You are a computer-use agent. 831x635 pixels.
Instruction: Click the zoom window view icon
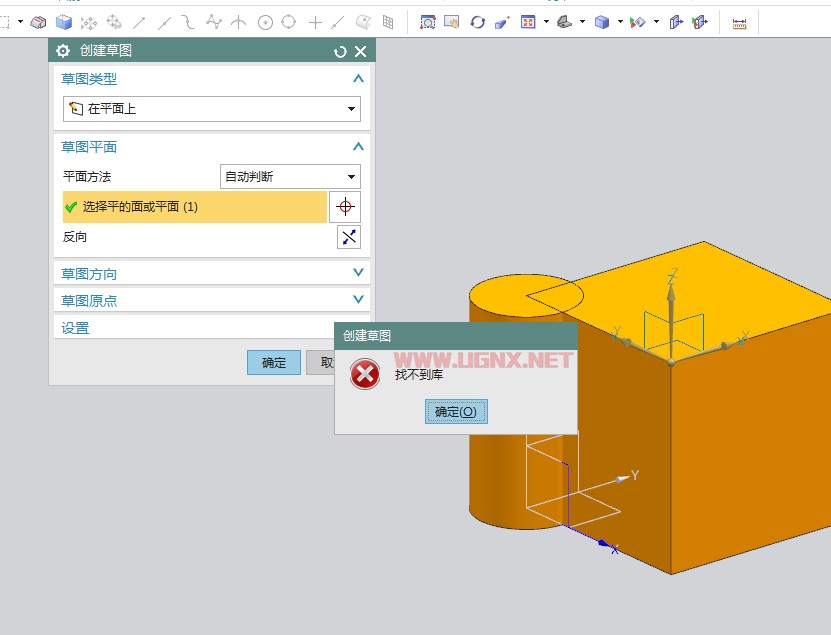427,22
